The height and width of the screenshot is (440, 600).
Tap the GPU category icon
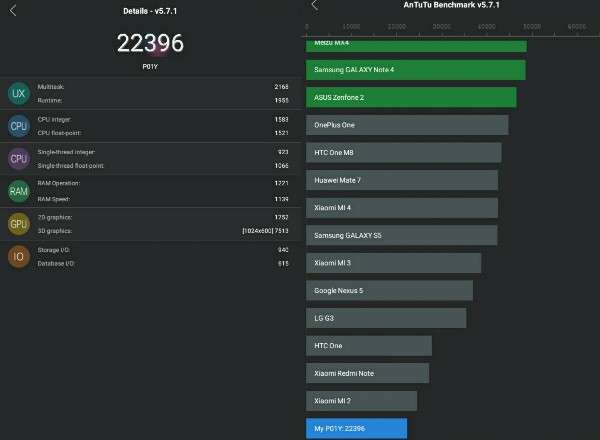19,224
